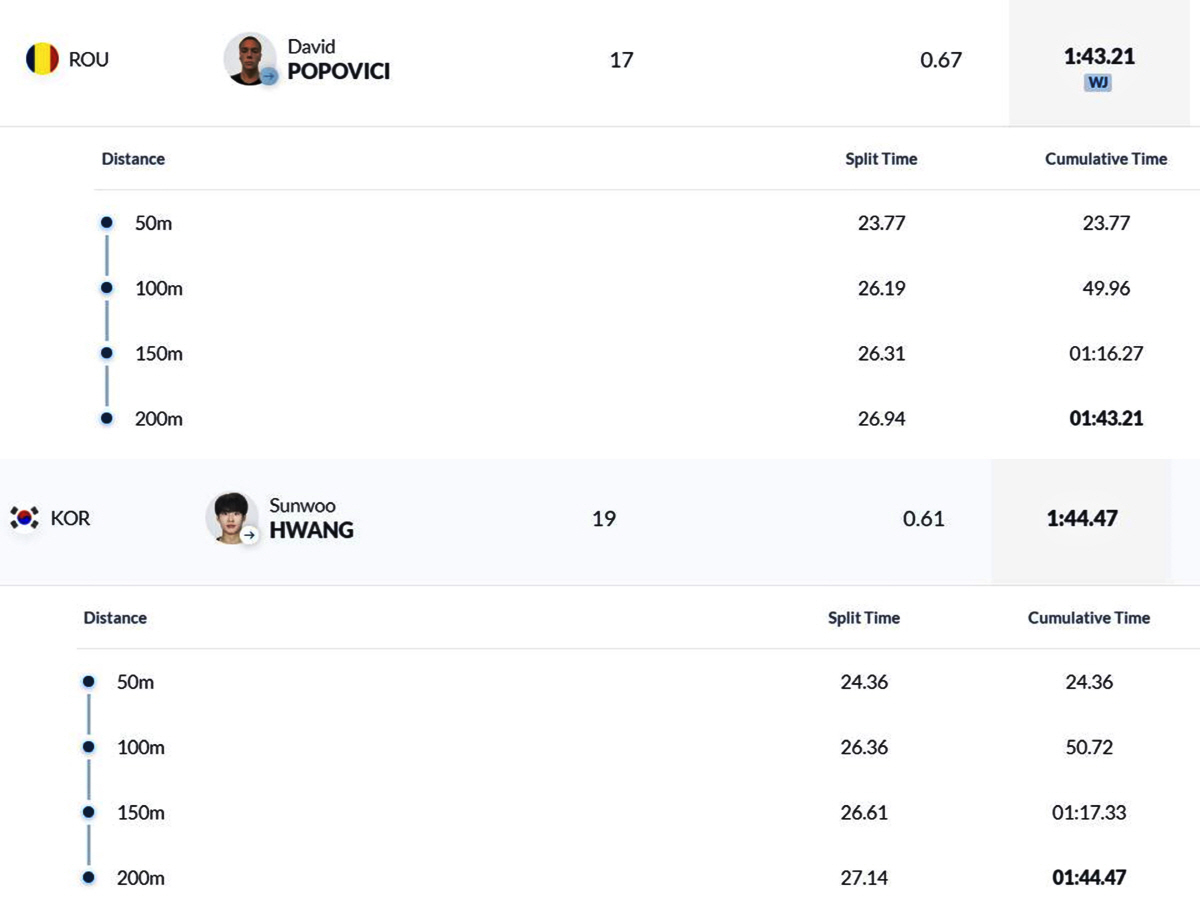Click the South Korea flag icon
This screenshot has height=903, width=1200.
point(24,518)
